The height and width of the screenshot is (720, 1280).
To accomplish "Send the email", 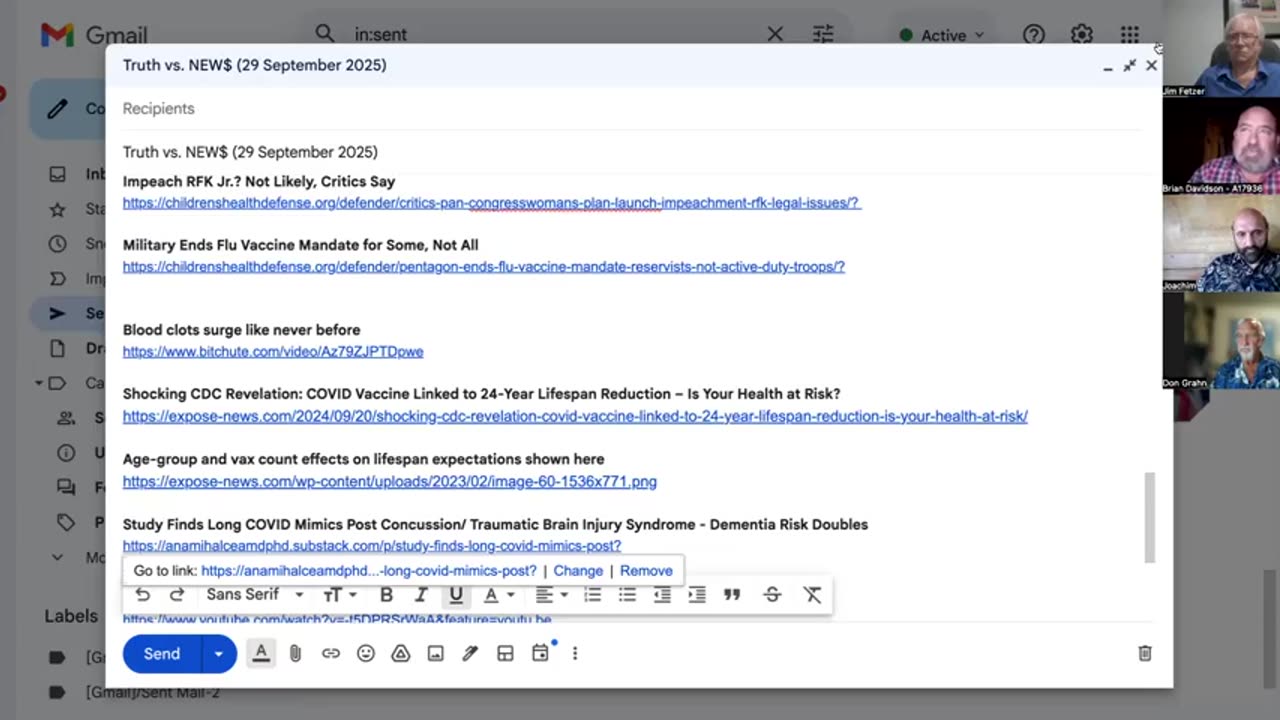I will click(x=162, y=653).
